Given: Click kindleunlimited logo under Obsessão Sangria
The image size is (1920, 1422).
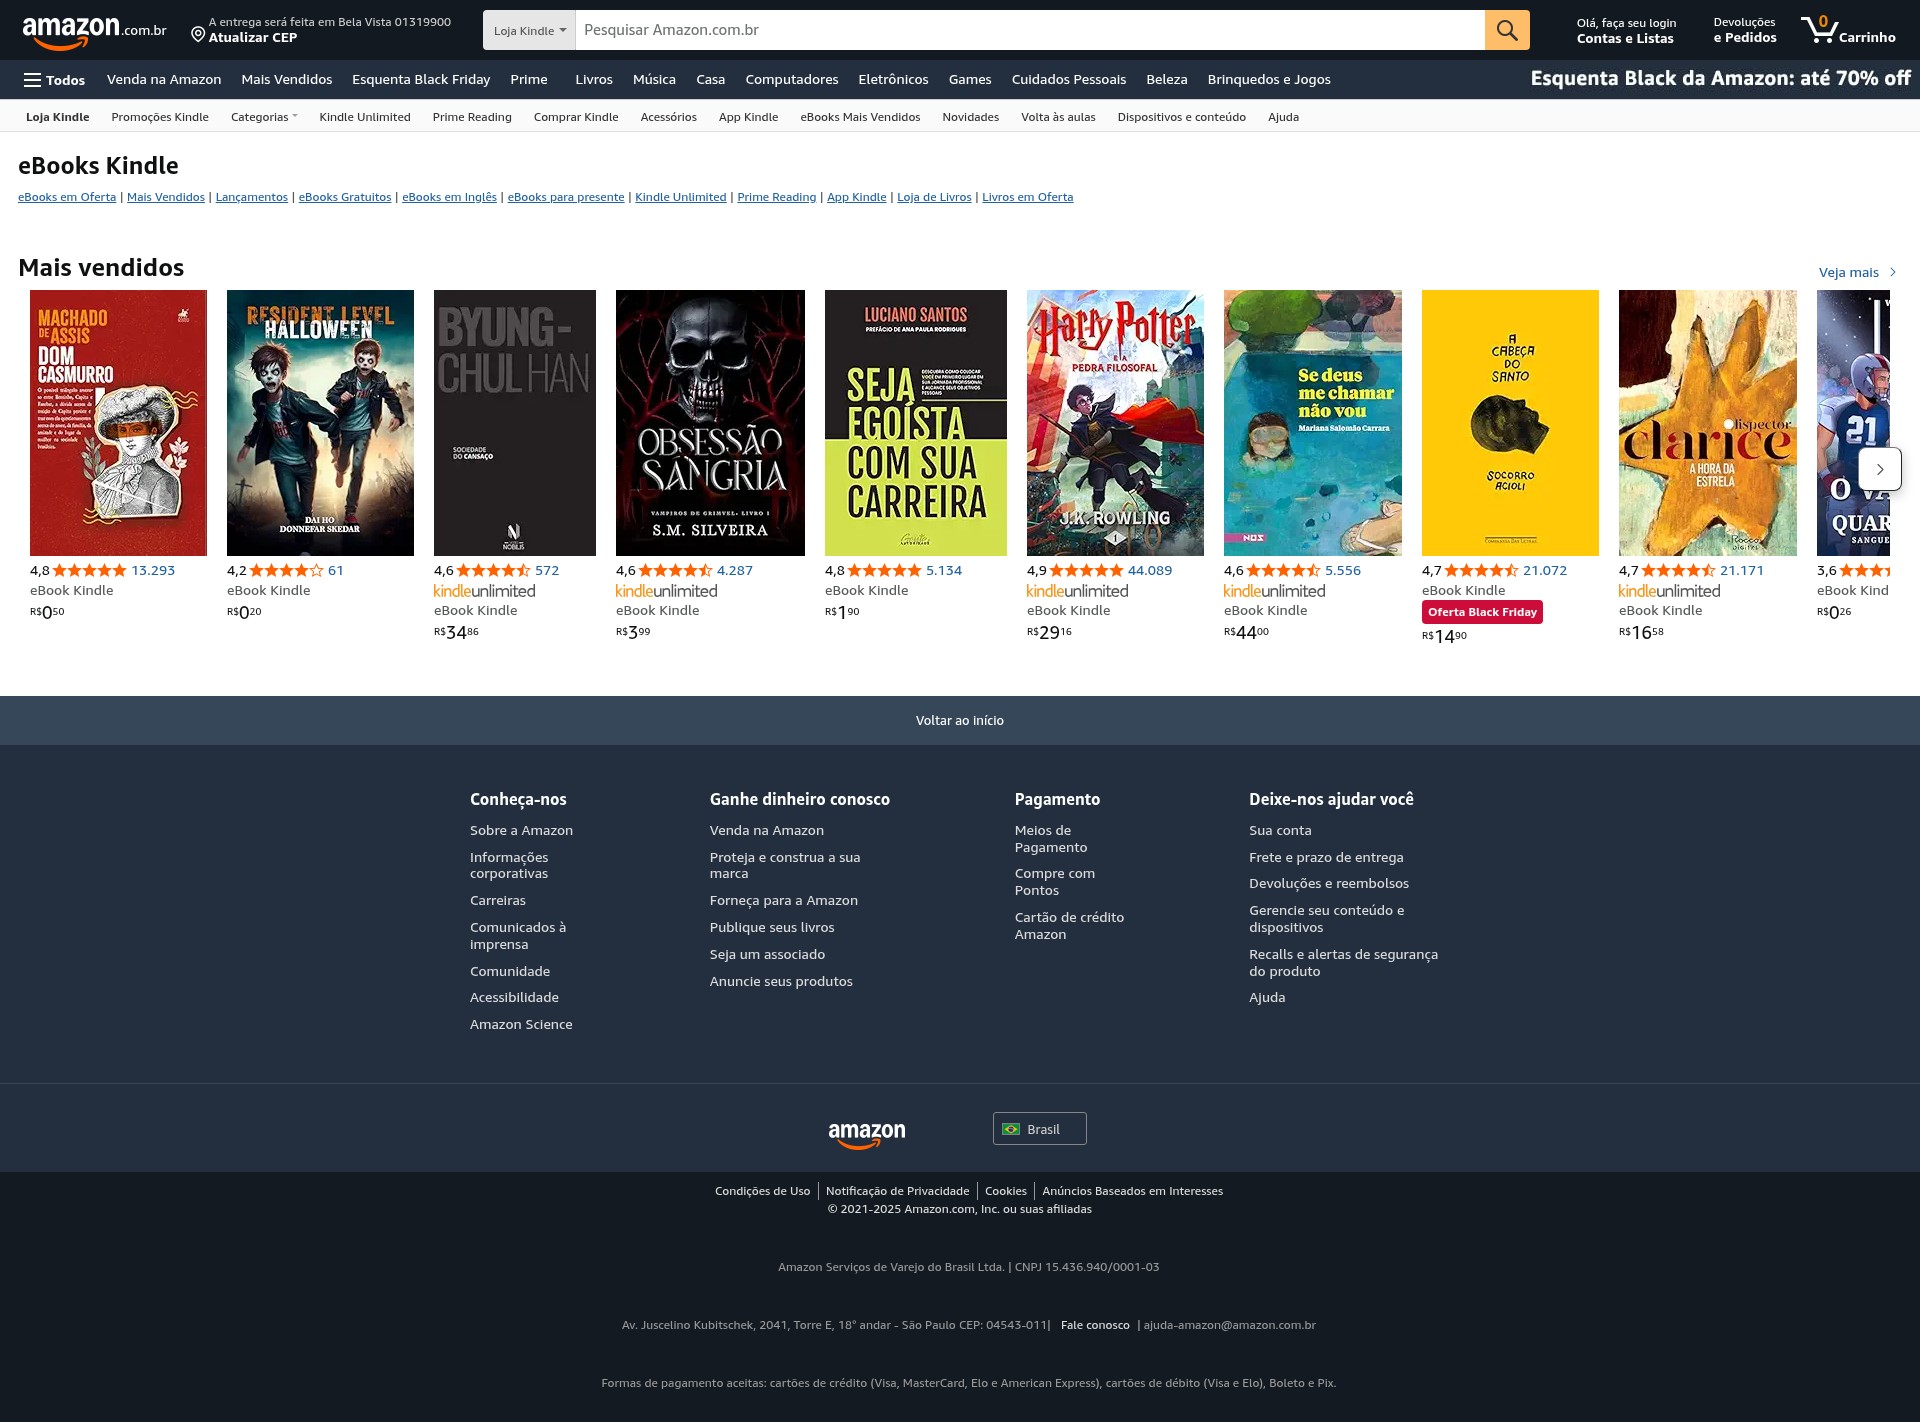Looking at the screenshot, I should (666, 591).
